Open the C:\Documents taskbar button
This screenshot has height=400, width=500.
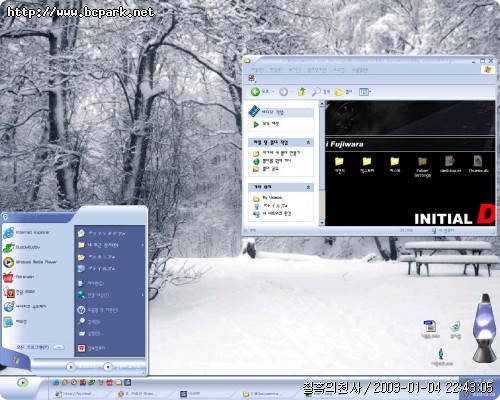(x=262, y=394)
